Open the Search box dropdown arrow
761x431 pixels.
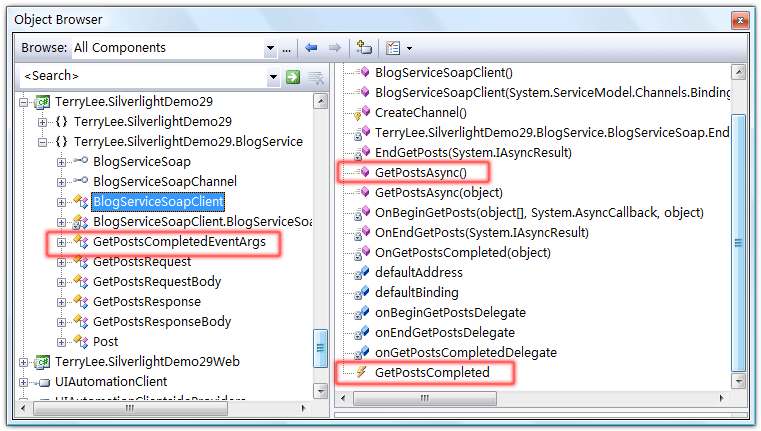(x=273, y=77)
